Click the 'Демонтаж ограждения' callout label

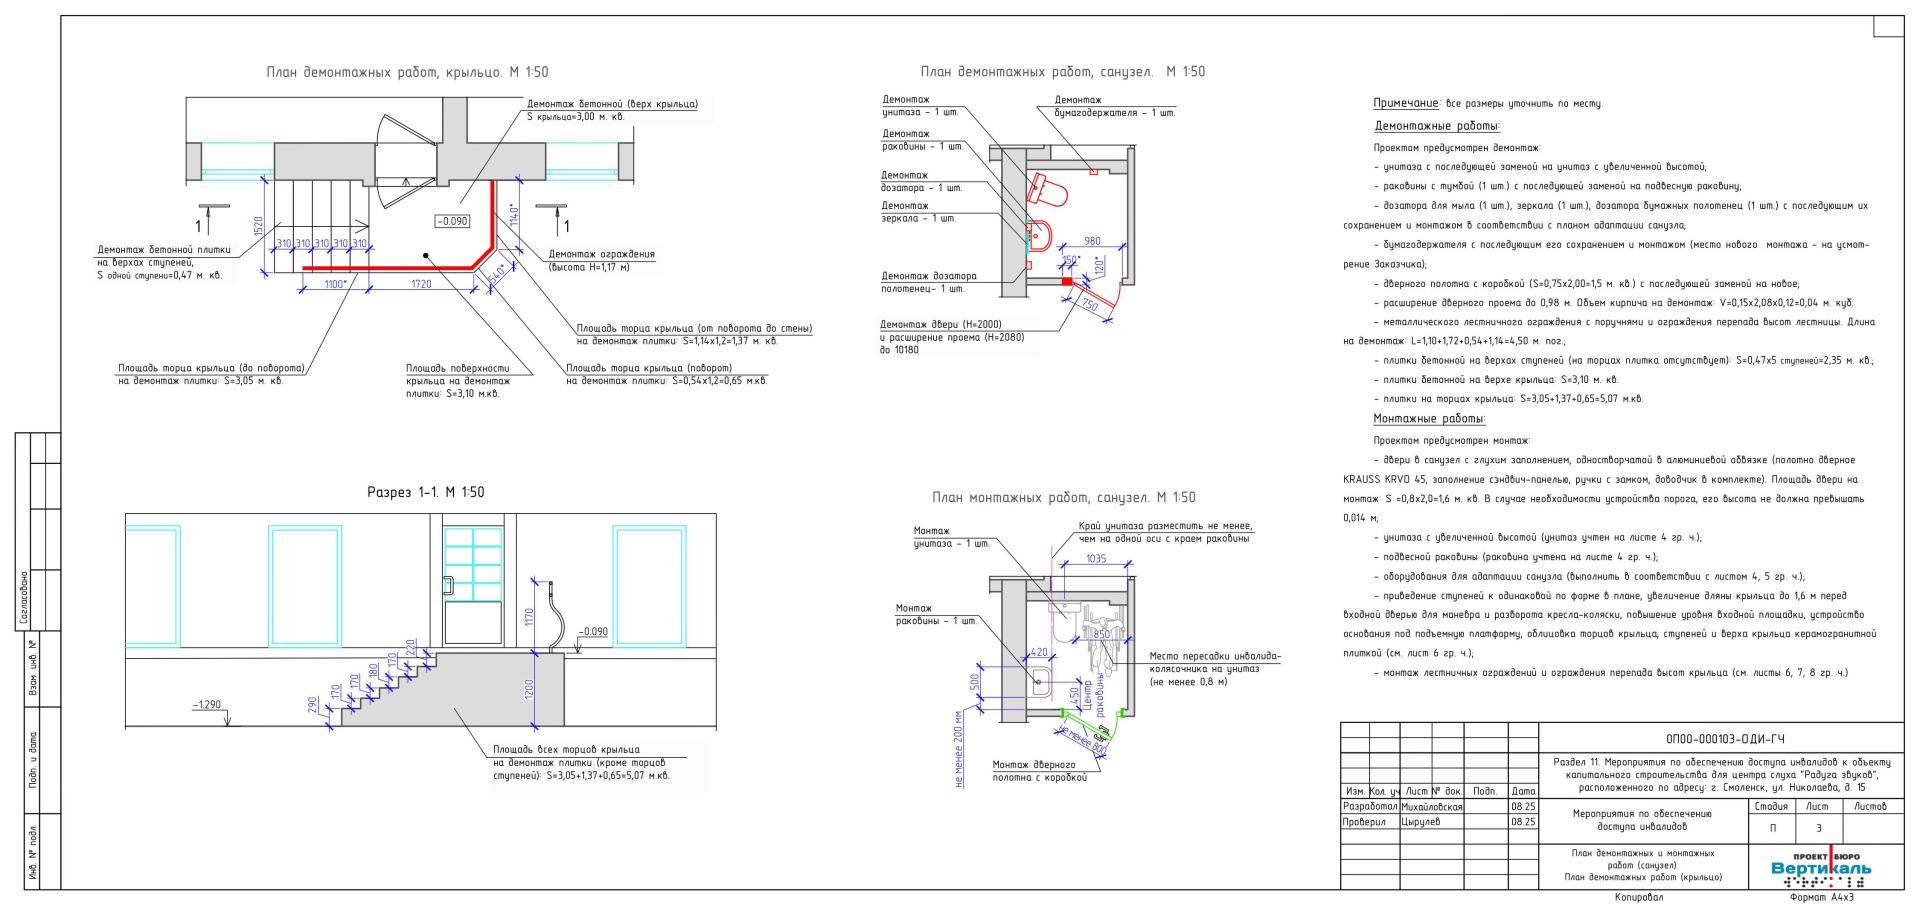(601, 254)
